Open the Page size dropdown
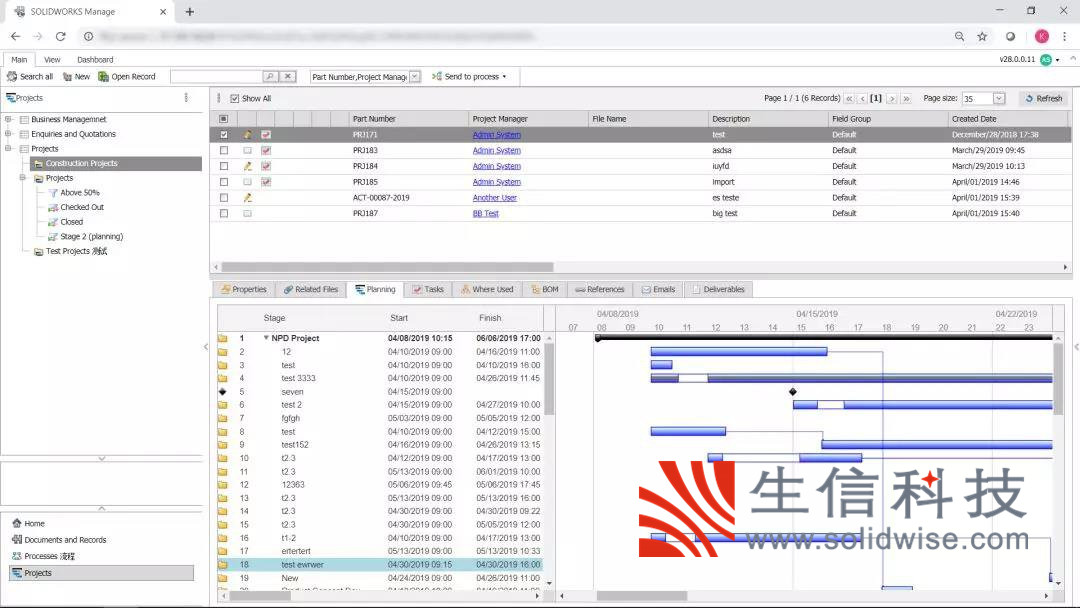This screenshot has height=608, width=1080. pos(999,98)
